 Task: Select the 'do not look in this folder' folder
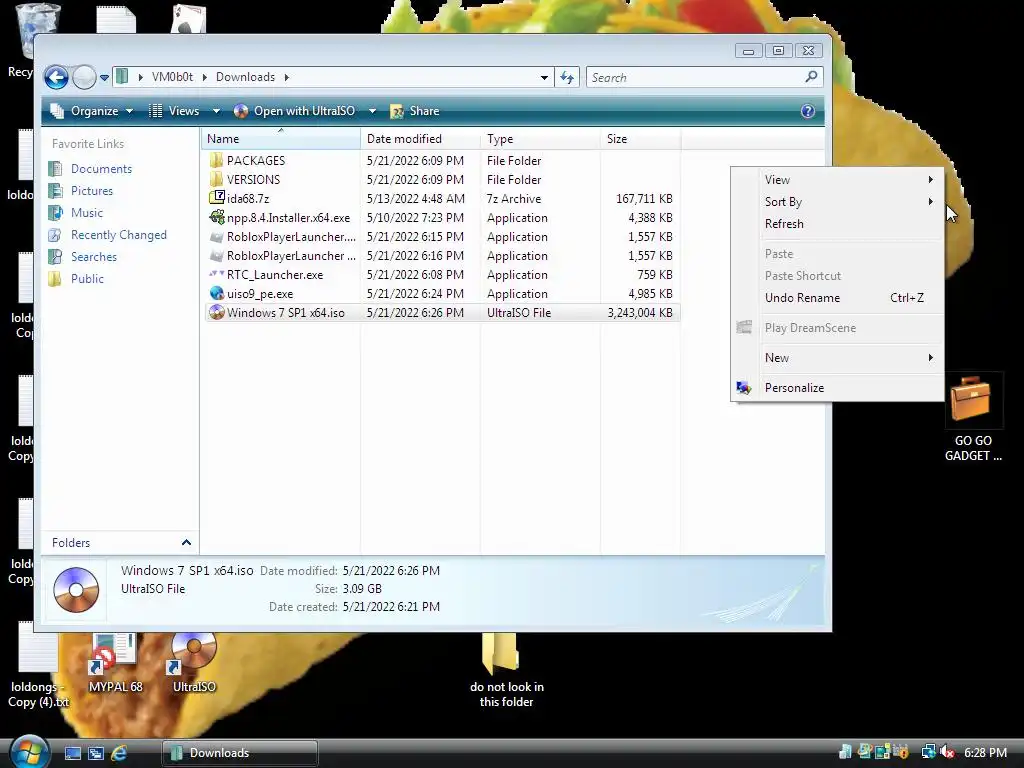click(x=507, y=671)
